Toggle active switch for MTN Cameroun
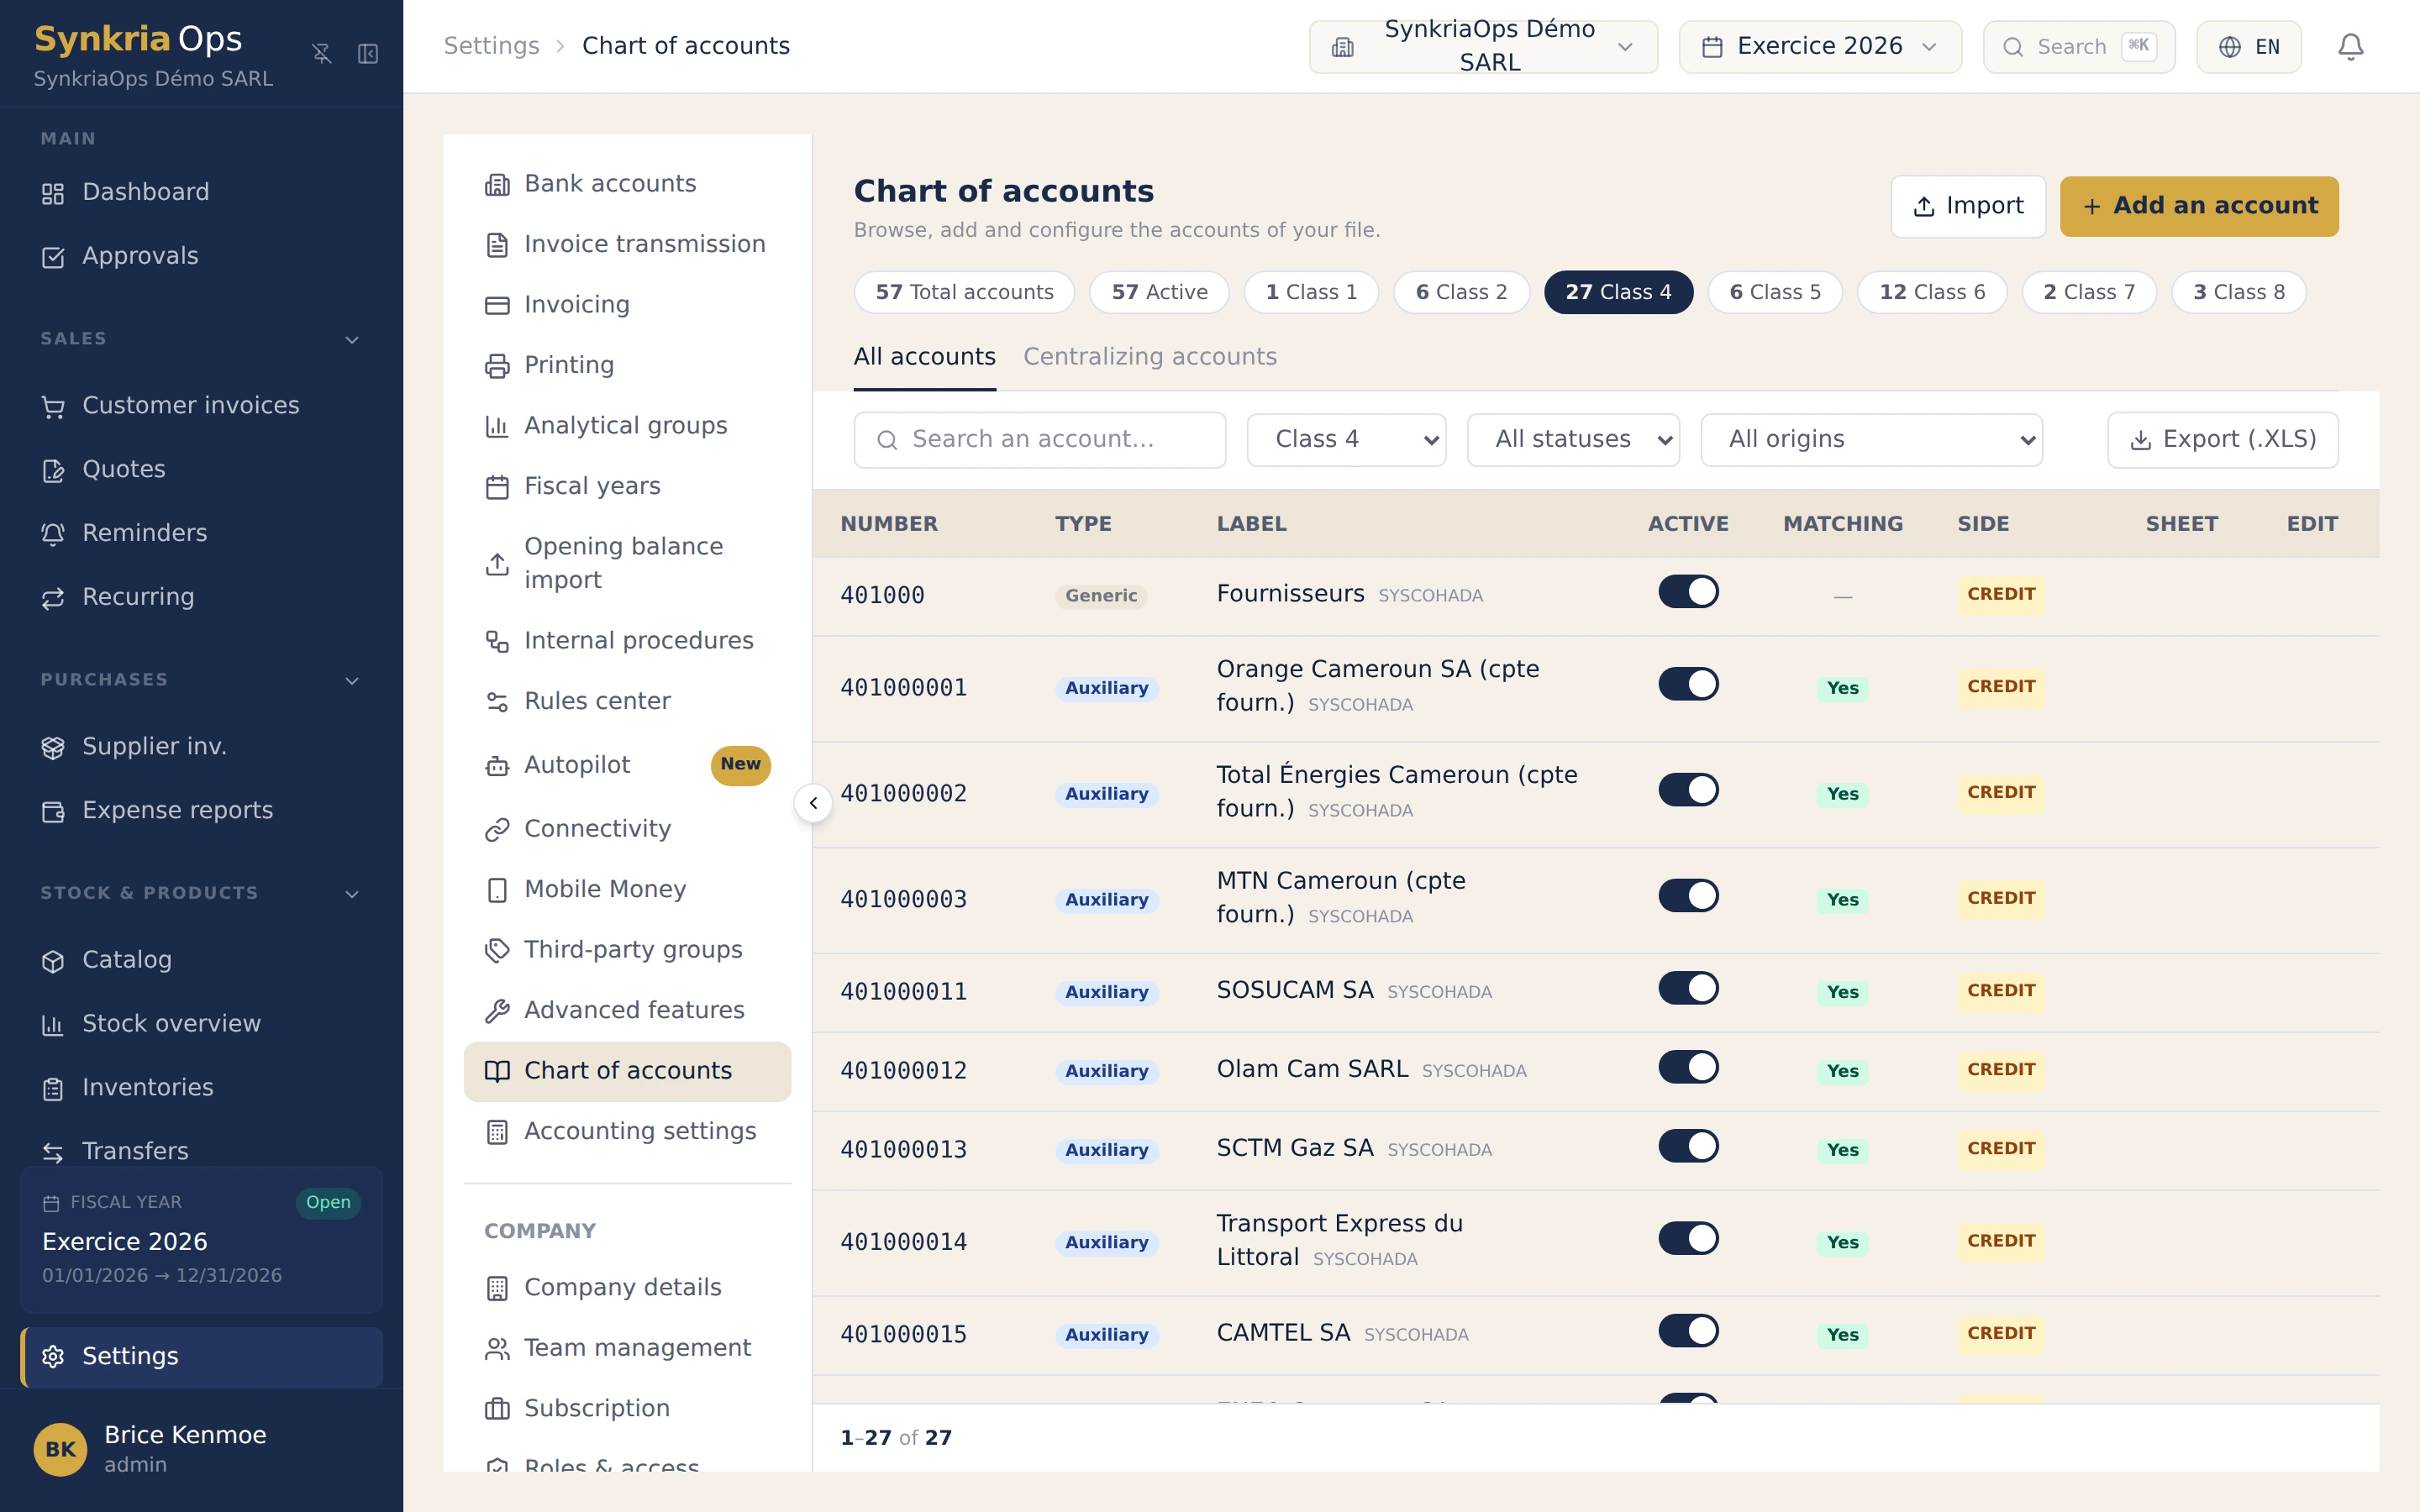Screen dimensions: 2420x1512 pyautogui.click(x=1688, y=896)
